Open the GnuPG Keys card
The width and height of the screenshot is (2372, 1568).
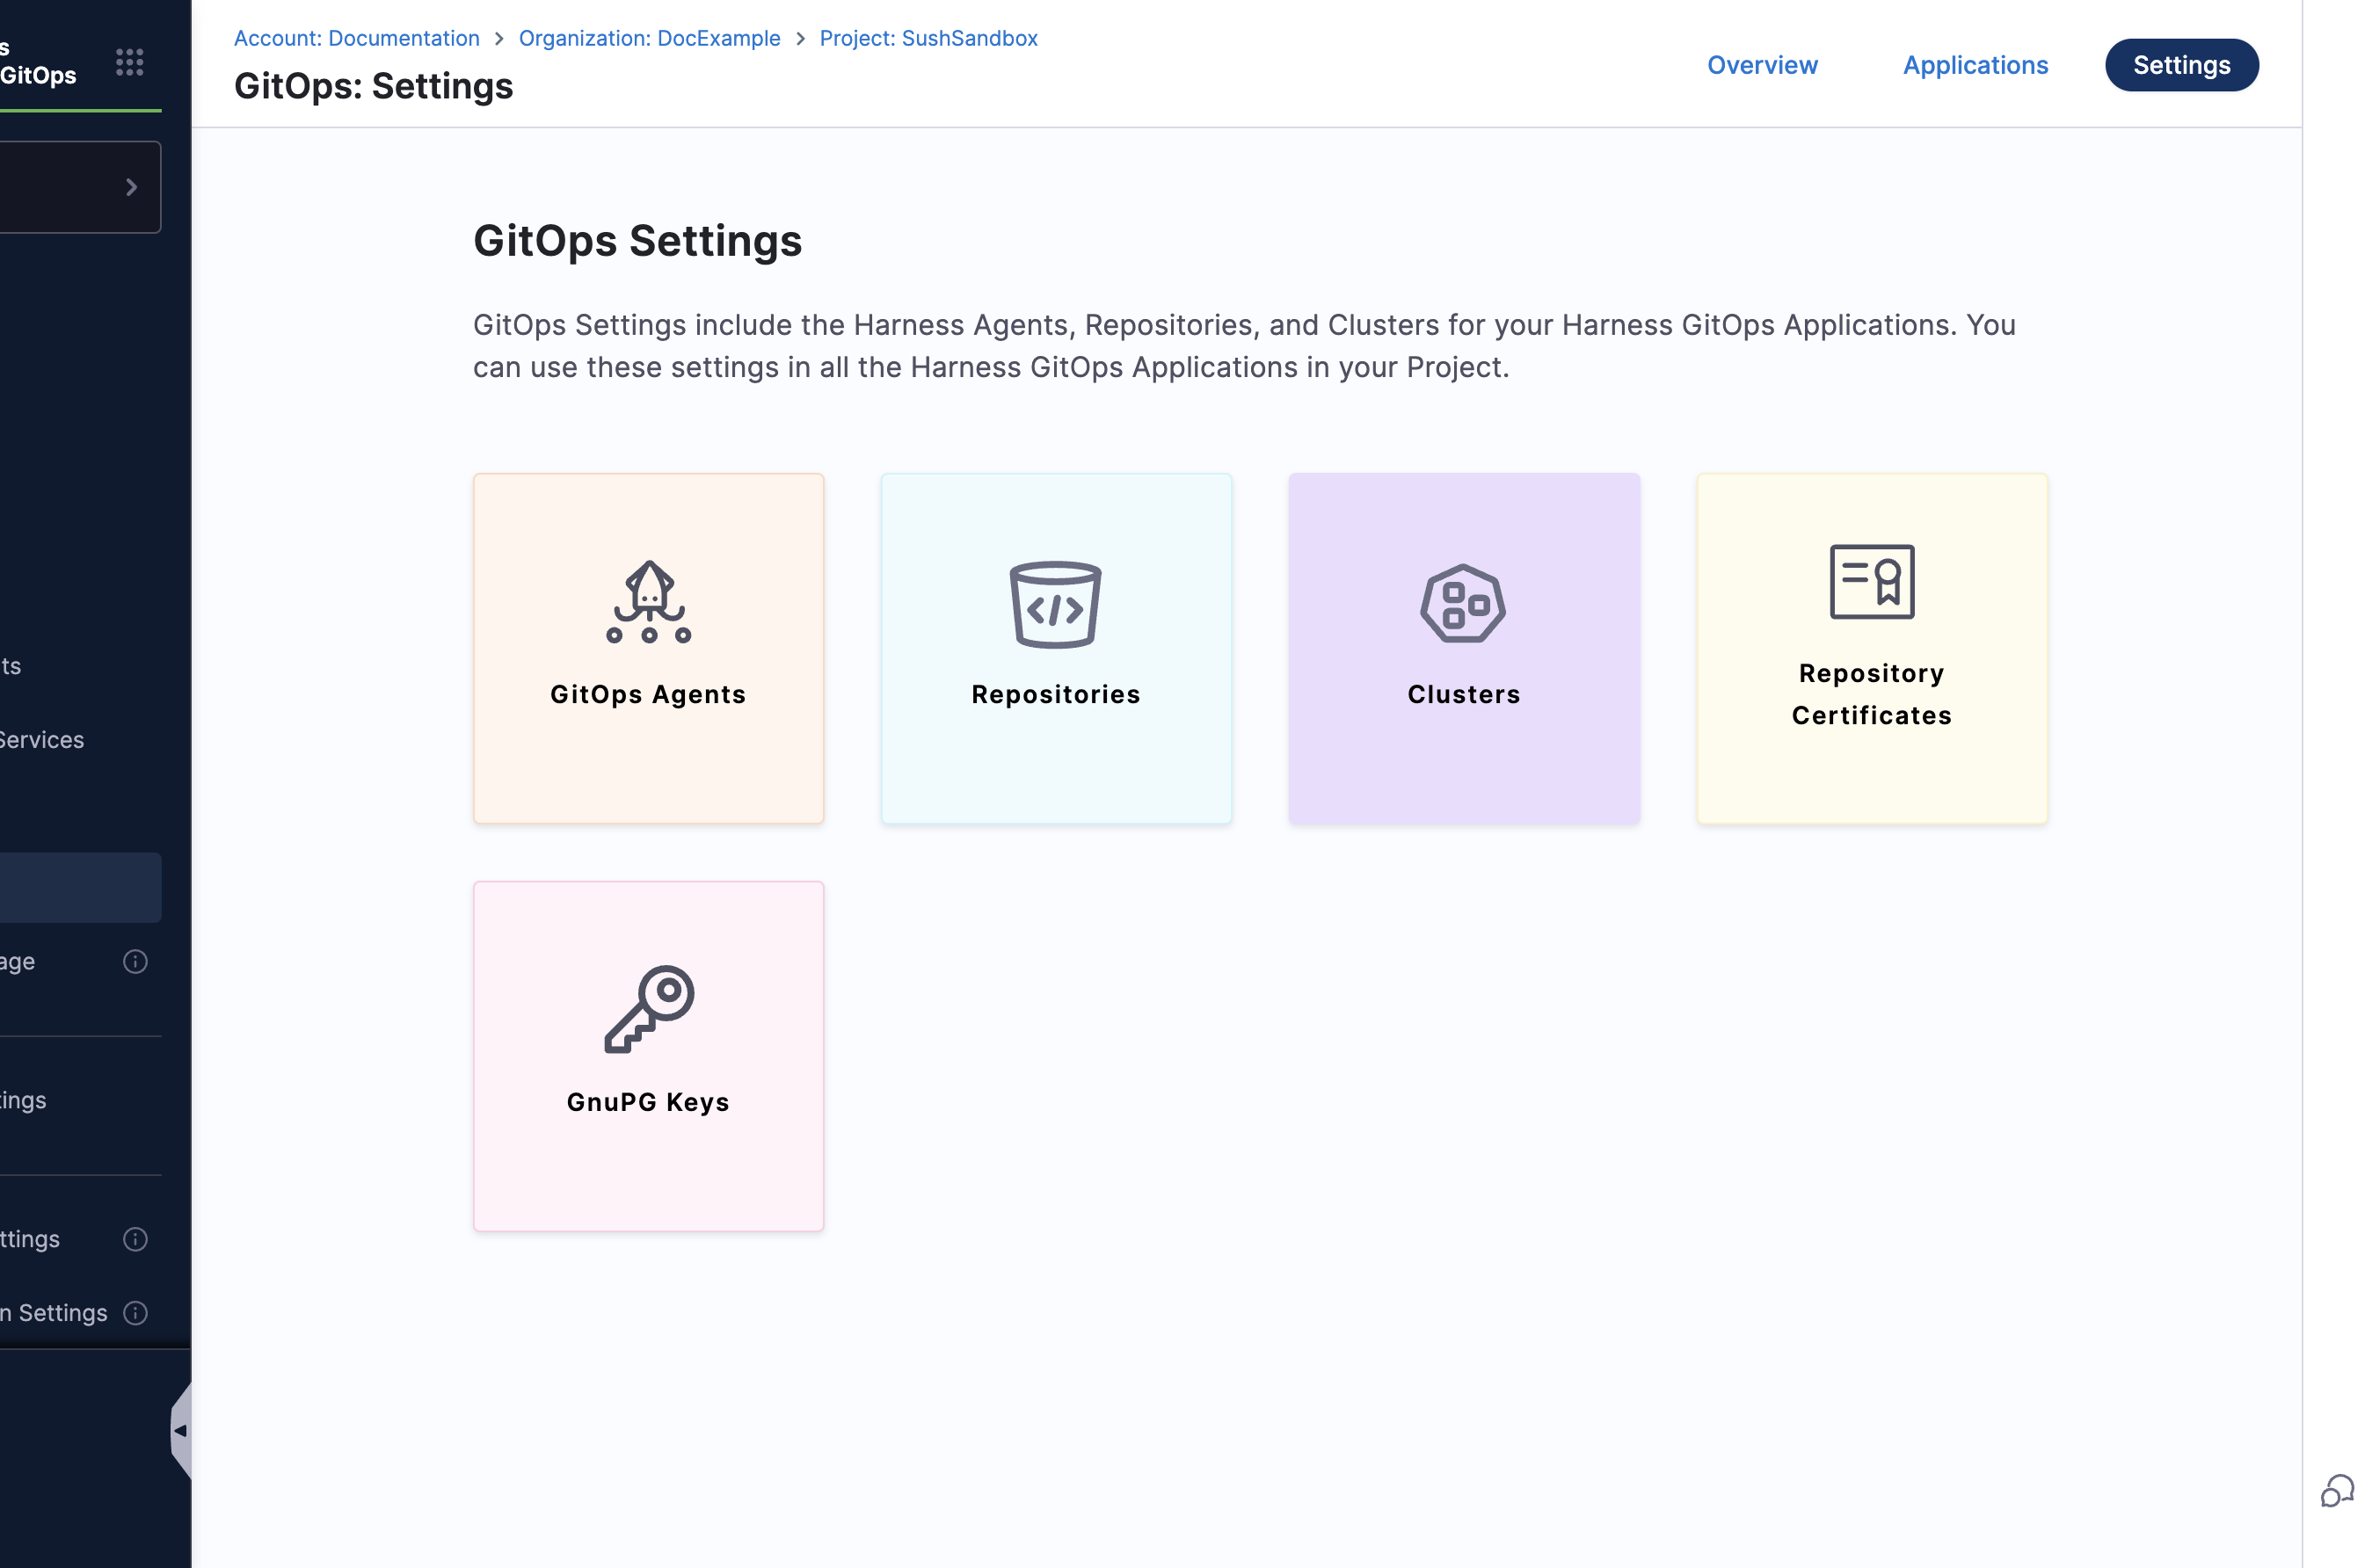(648, 1056)
